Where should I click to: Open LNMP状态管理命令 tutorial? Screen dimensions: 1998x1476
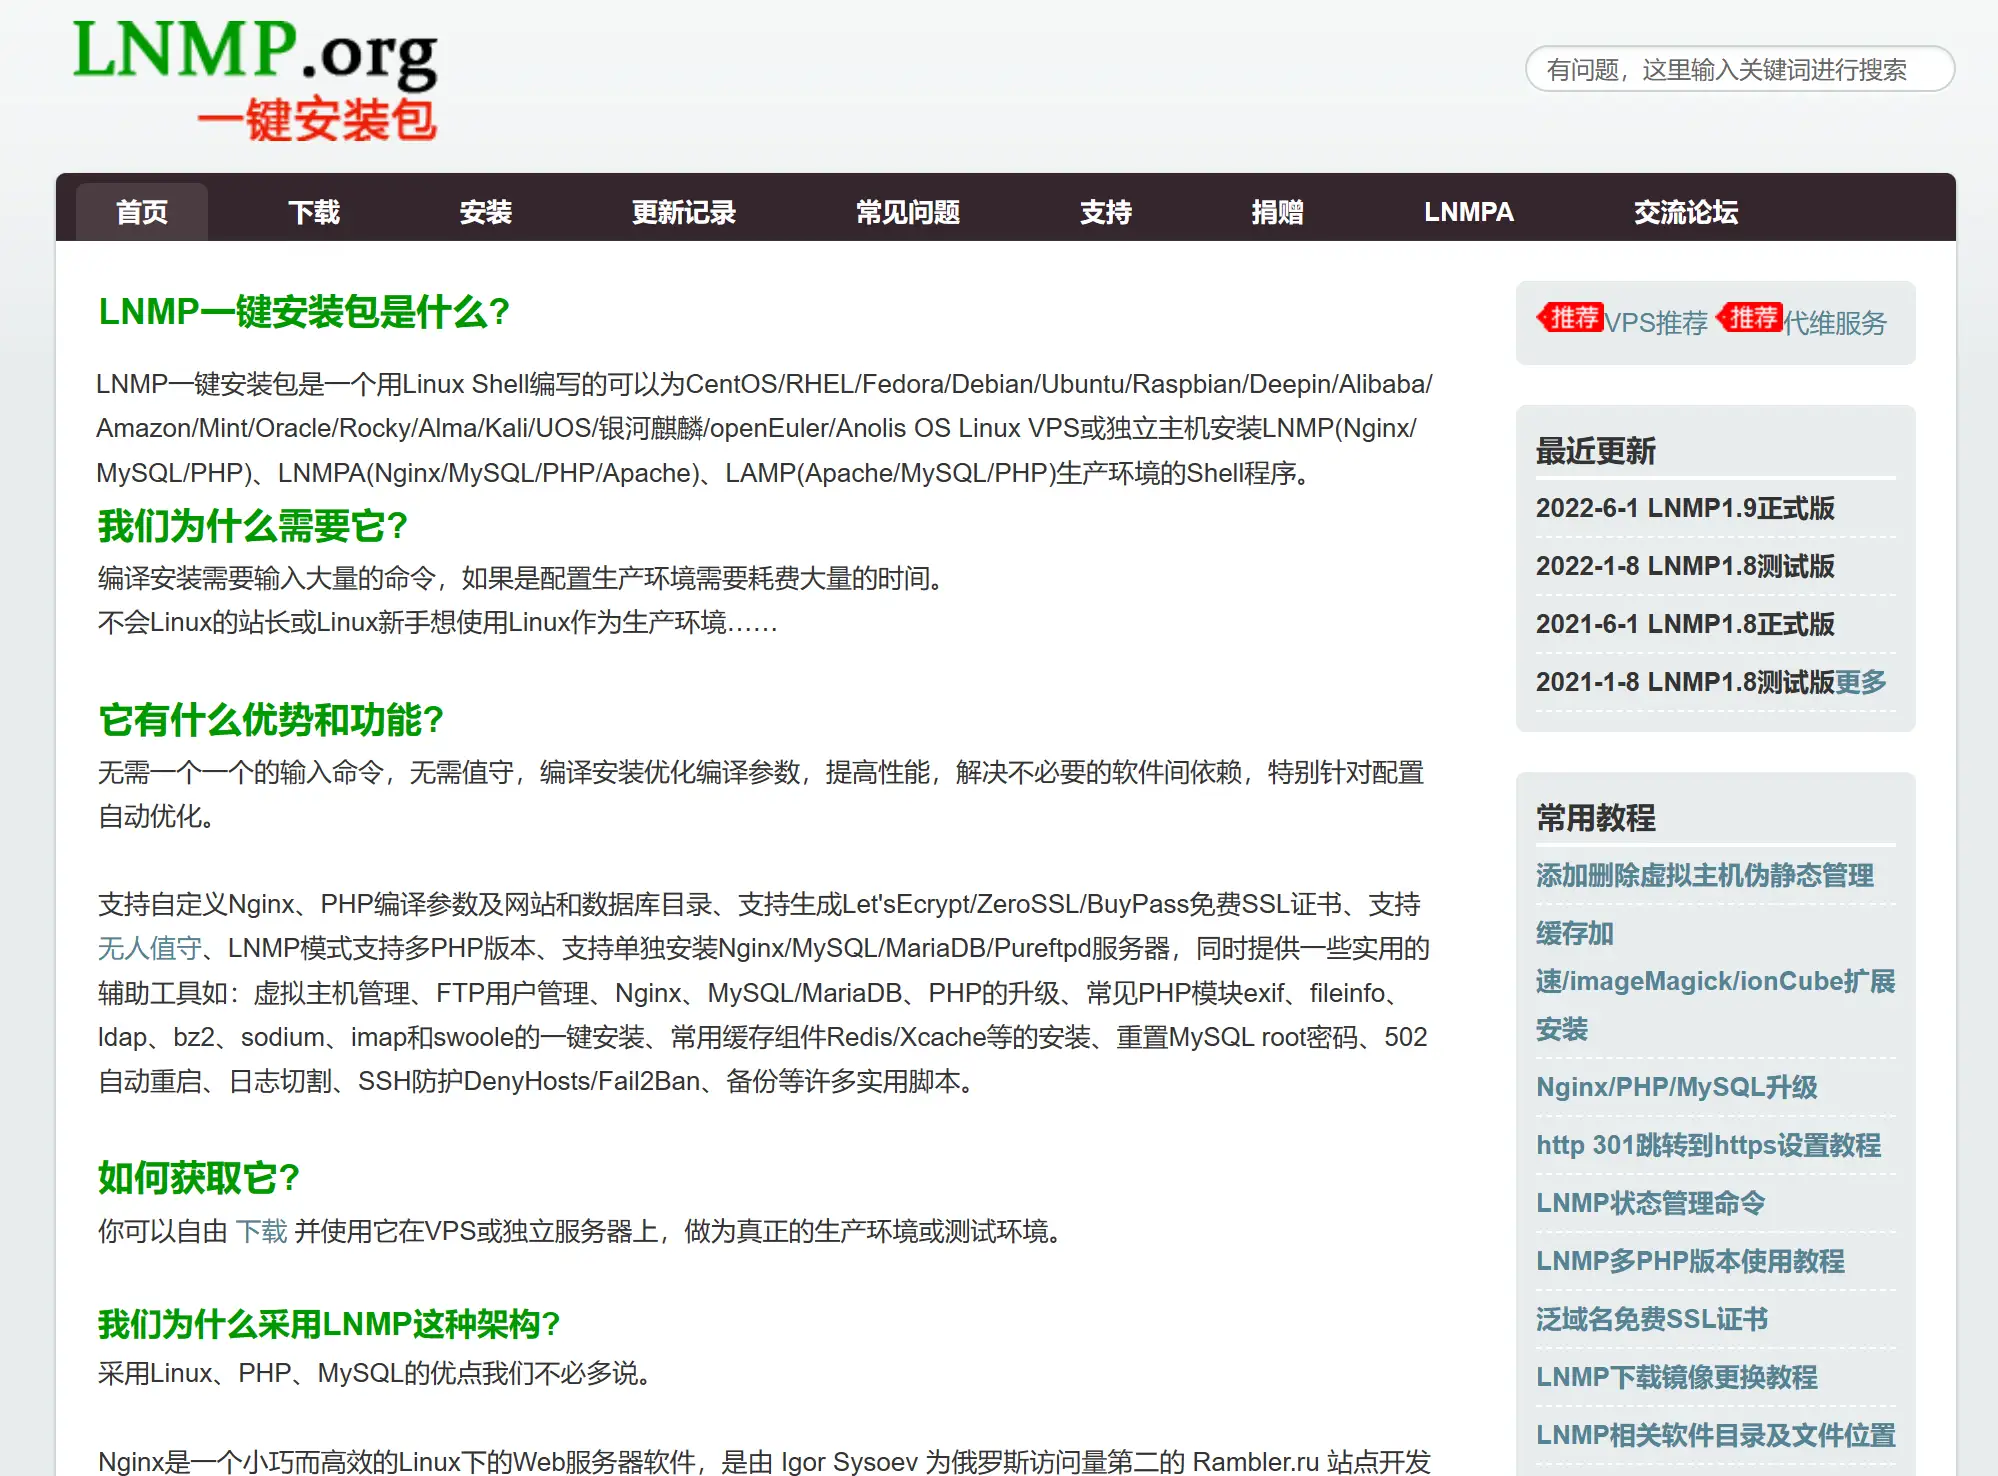[x=1651, y=1203]
